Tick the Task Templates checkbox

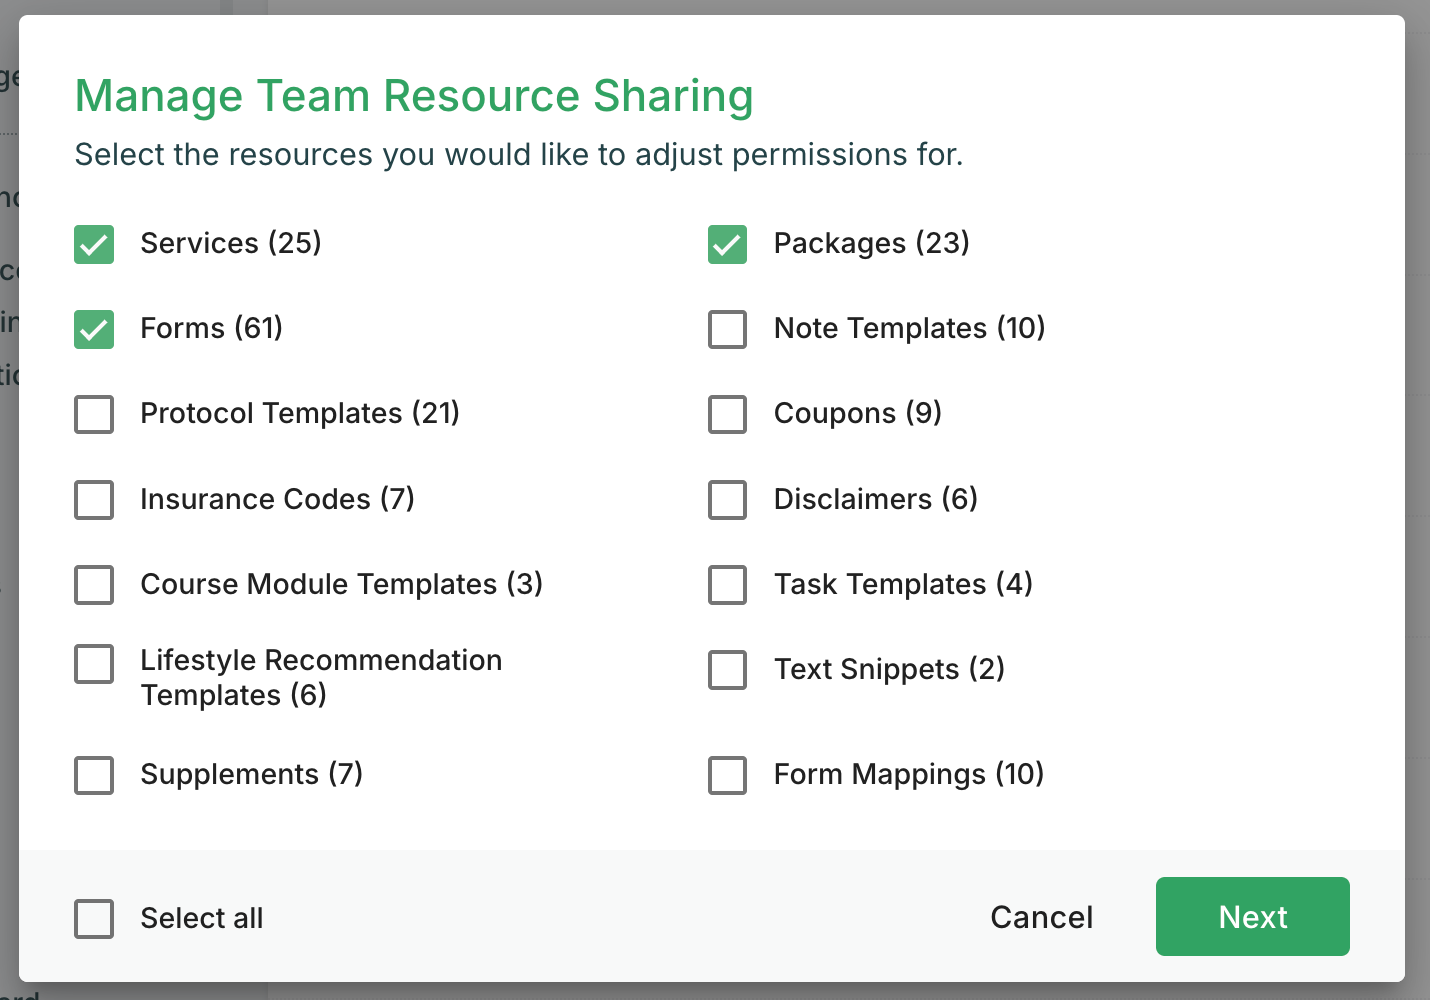click(x=727, y=585)
